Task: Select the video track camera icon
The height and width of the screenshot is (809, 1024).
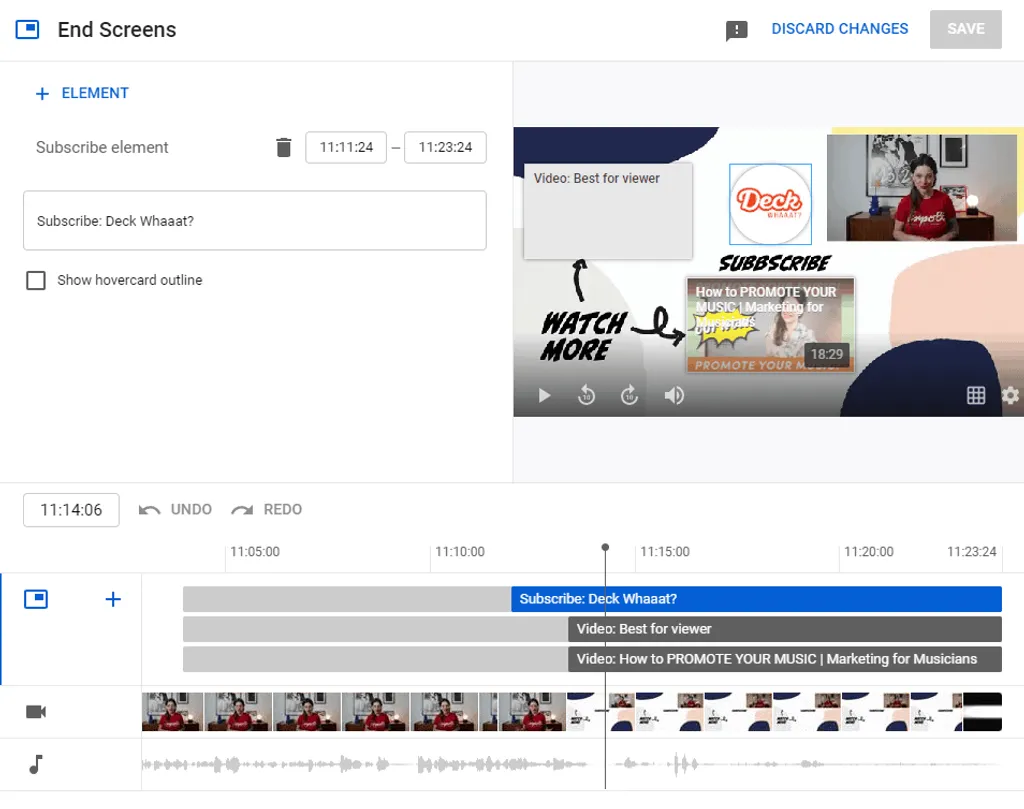Action: 36,711
